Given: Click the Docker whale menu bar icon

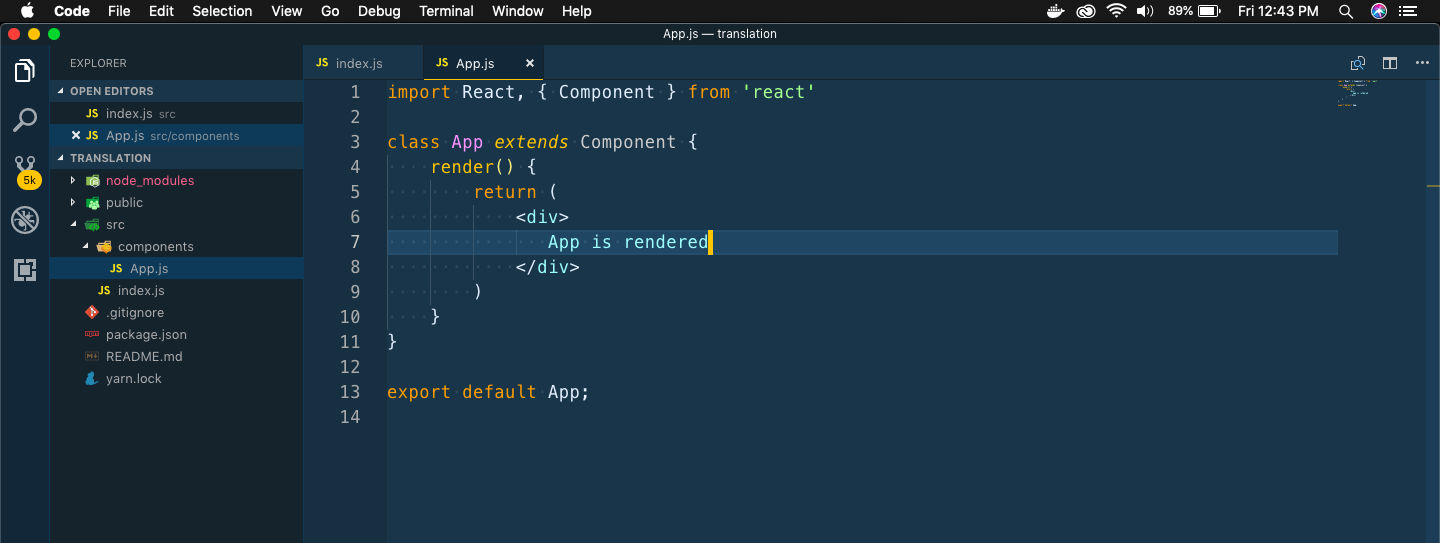Looking at the screenshot, I should coord(1056,11).
